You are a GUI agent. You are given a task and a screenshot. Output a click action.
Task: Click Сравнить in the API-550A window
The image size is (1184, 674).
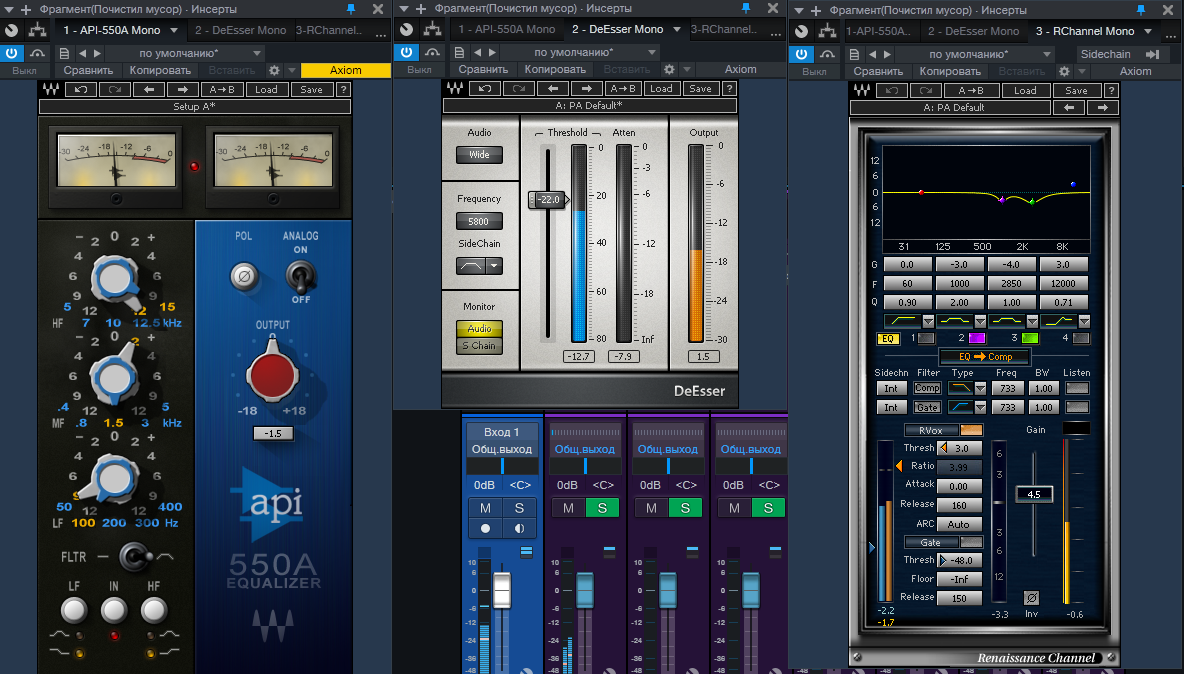[x=88, y=69]
